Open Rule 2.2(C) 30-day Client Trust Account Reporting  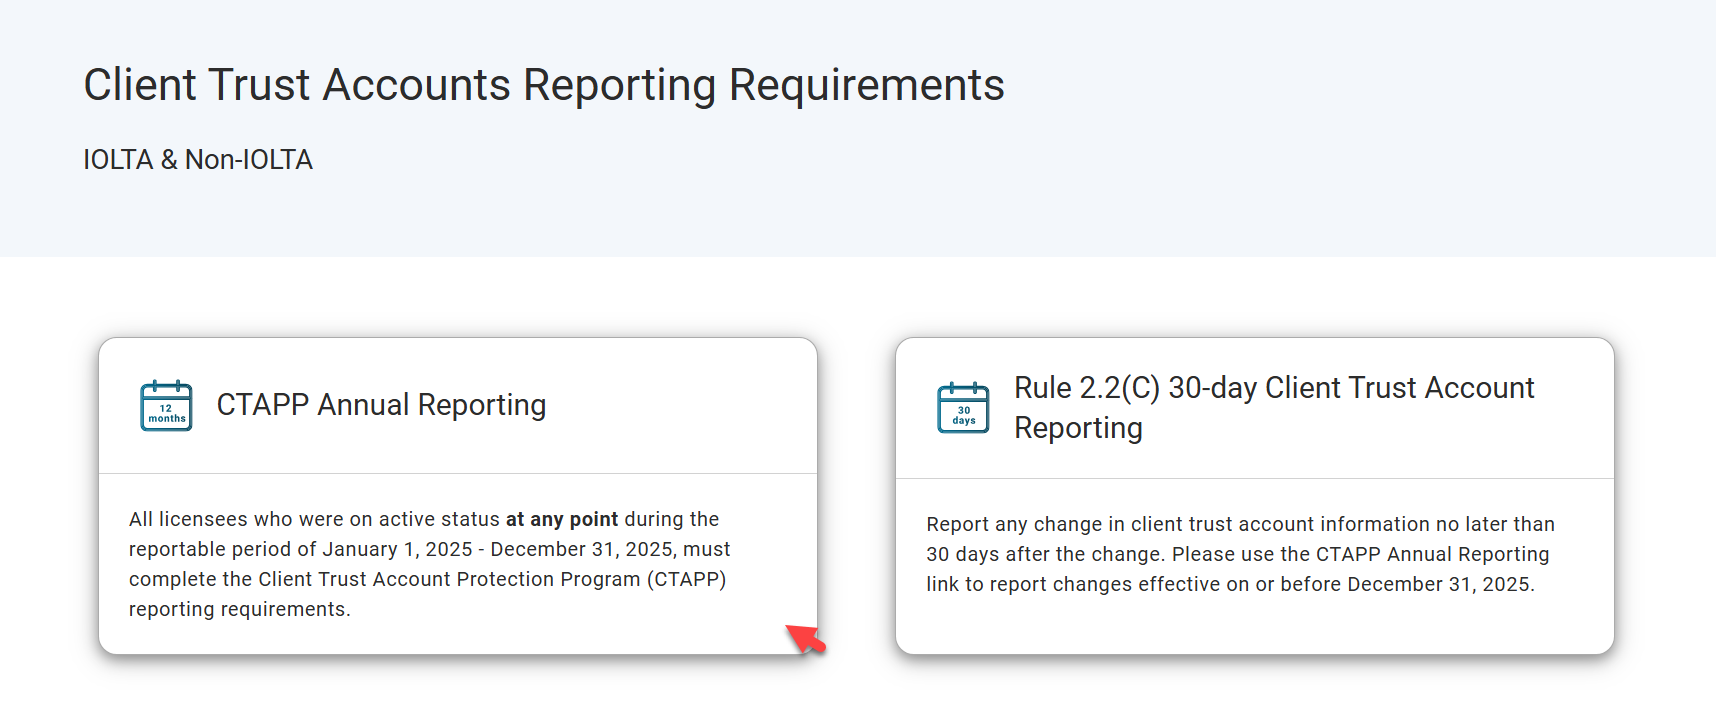click(x=1274, y=407)
